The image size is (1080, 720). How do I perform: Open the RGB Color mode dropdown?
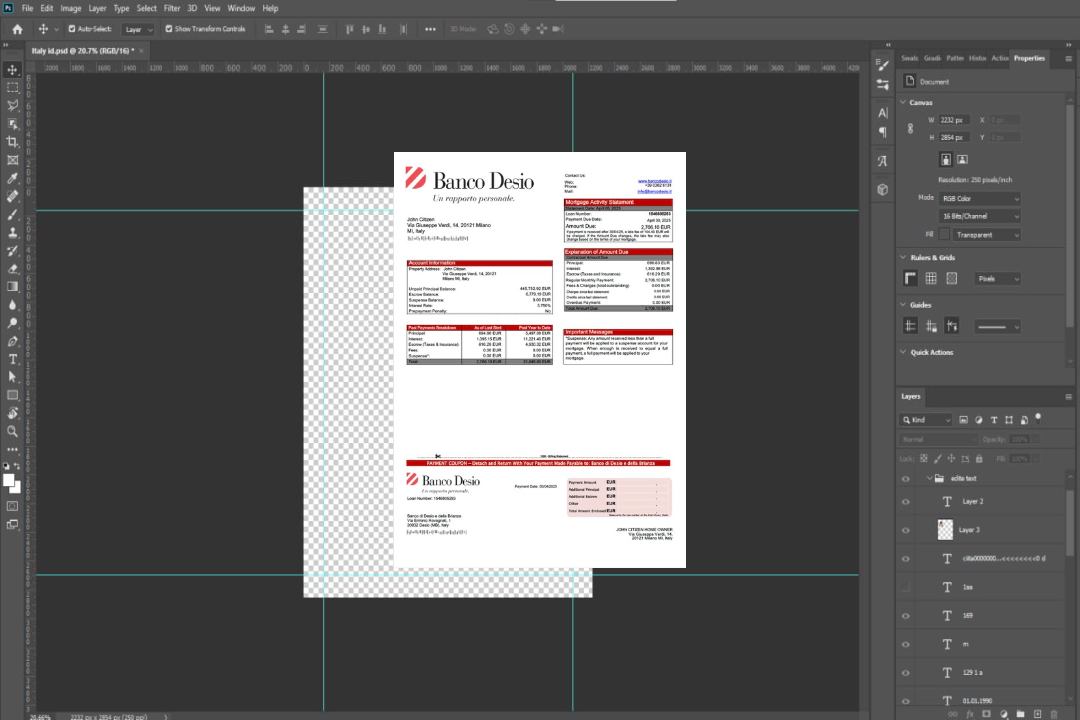point(980,198)
